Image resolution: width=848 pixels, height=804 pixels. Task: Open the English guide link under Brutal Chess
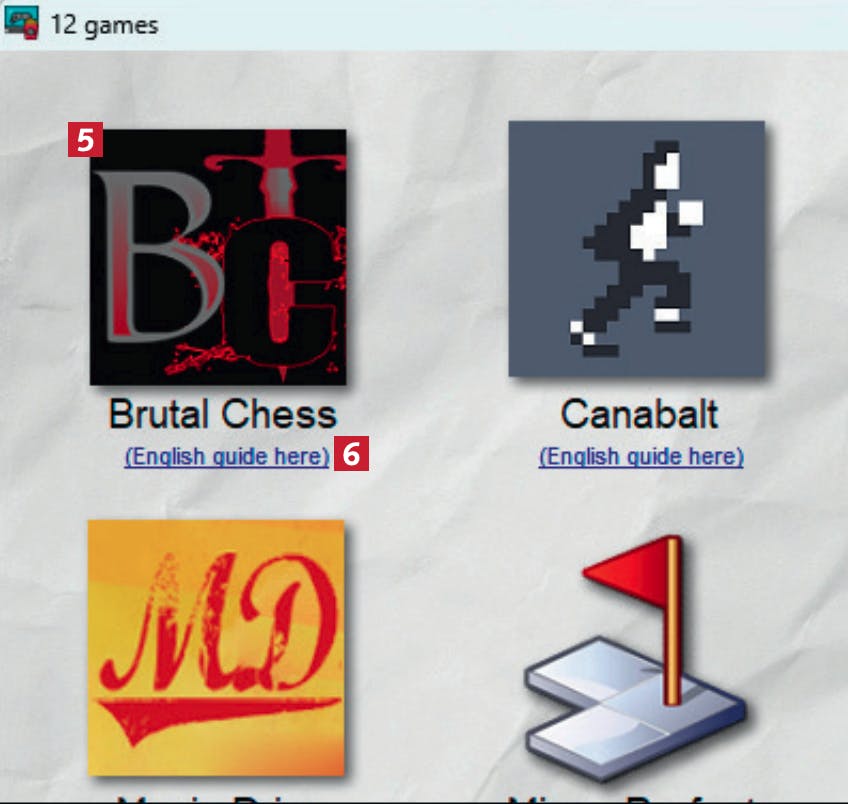click(227, 456)
